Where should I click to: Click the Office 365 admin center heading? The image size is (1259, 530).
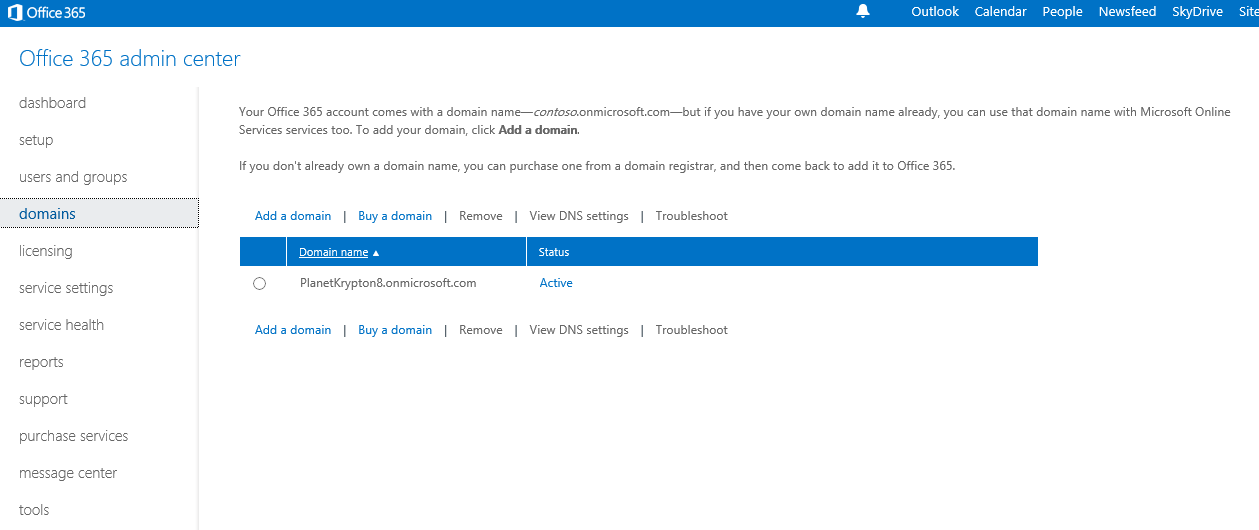[x=130, y=59]
